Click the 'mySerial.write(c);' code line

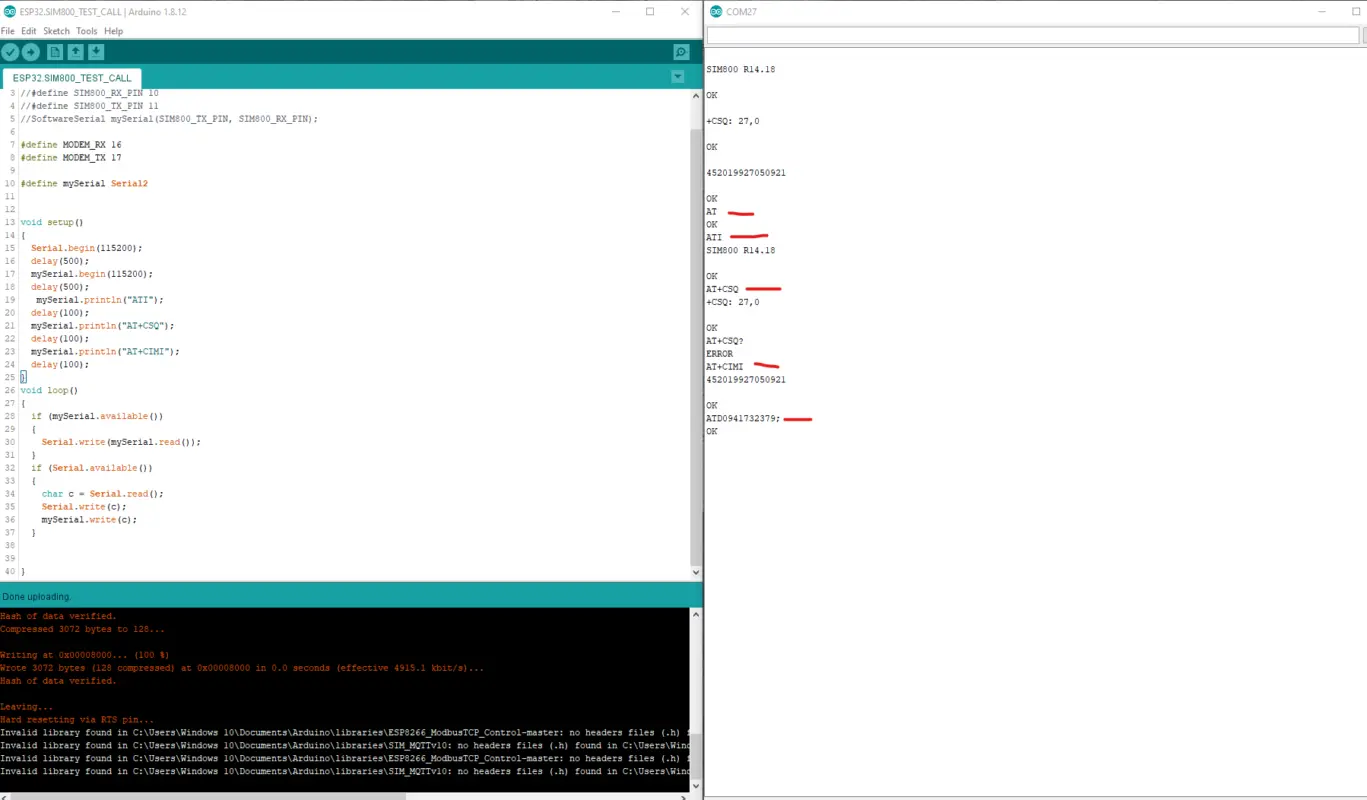coord(89,520)
